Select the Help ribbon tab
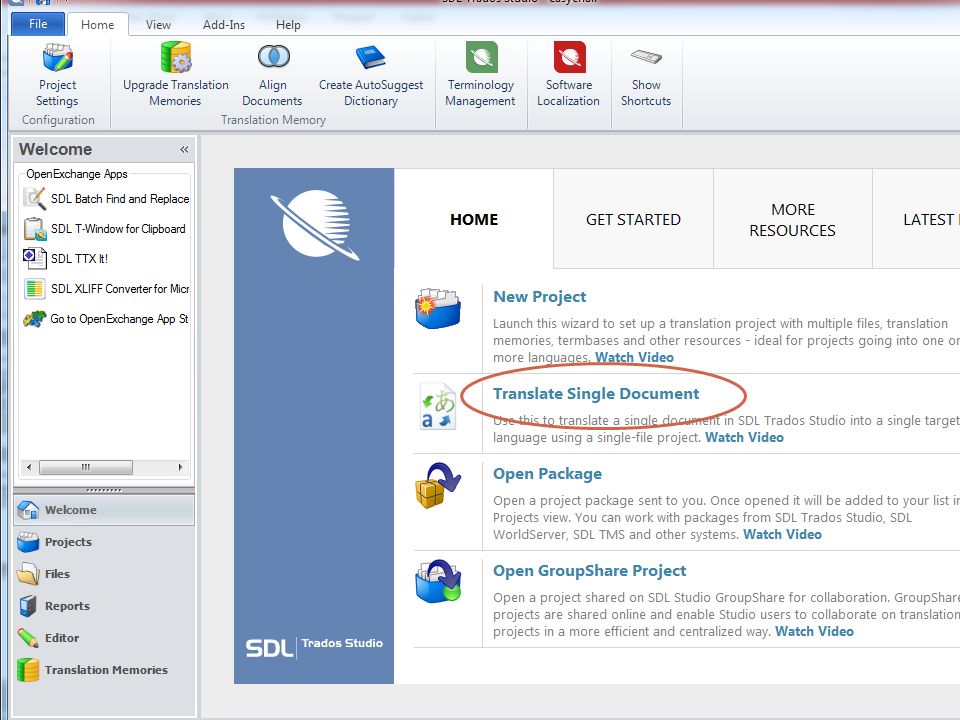The width and height of the screenshot is (960, 720). 288,24
